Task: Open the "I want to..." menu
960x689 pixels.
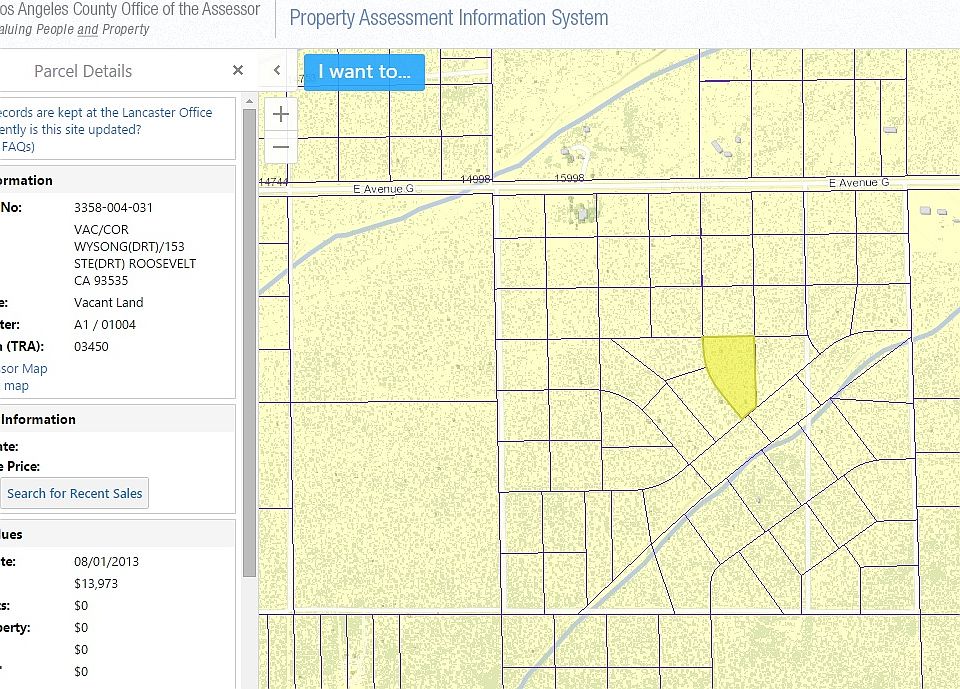Action: pyautogui.click(x=364, y=72)
